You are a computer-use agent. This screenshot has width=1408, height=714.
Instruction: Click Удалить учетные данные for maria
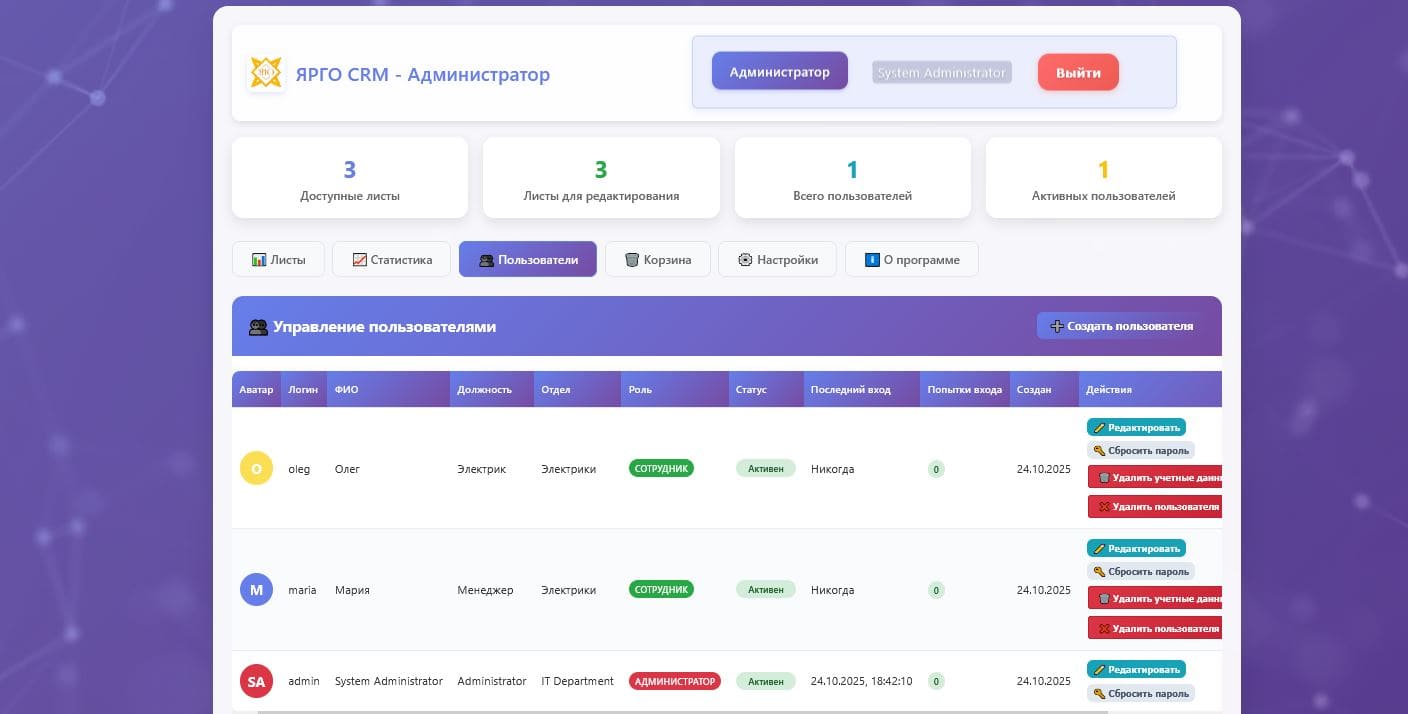pos(1154,599)
